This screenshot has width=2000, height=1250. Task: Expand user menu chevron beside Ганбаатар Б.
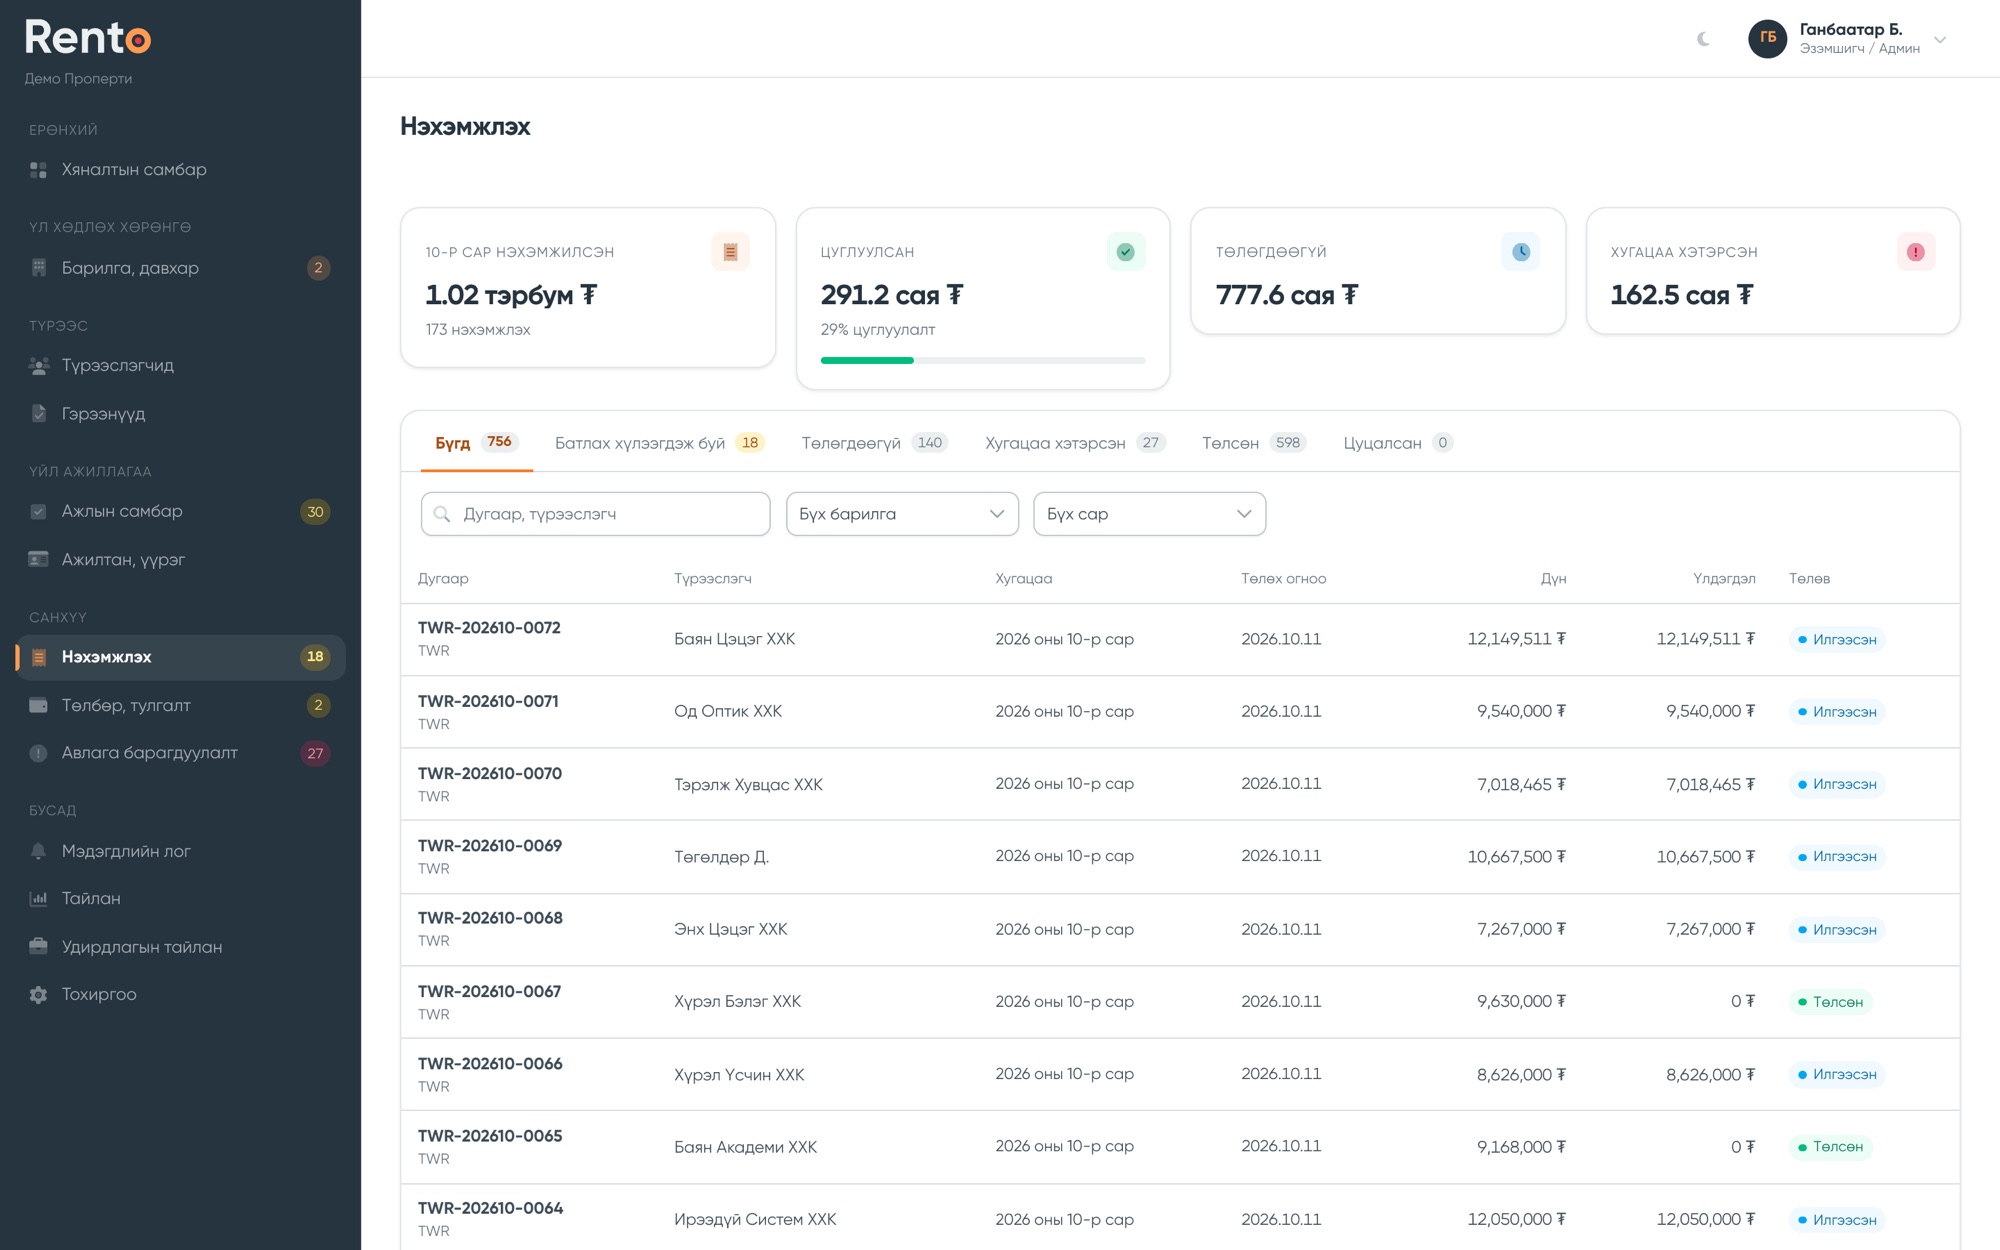(x=1940, y=40)
